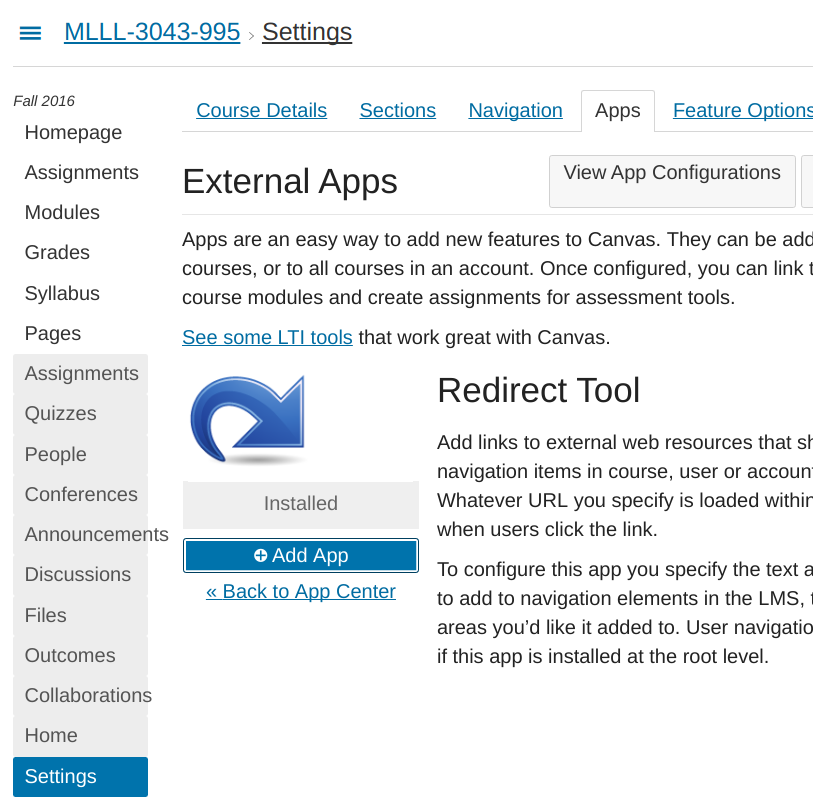Click the Installed status label
813x807 pixels.
301,504
